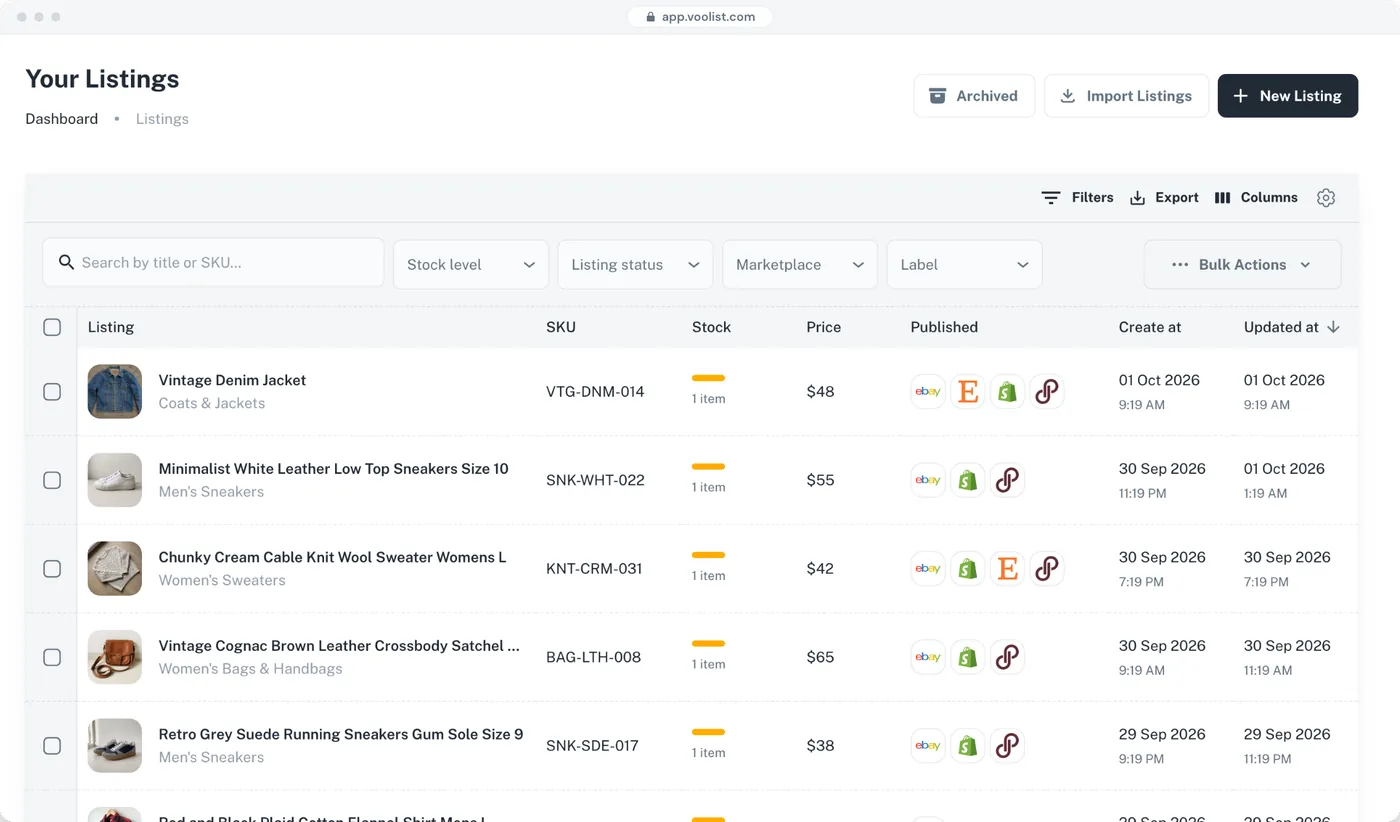The height and width of the screenshot is (822, 1400).
Task: Click the Shopify icon in Vintage Denim Jacket row
Action: [x=1007, y=392]
